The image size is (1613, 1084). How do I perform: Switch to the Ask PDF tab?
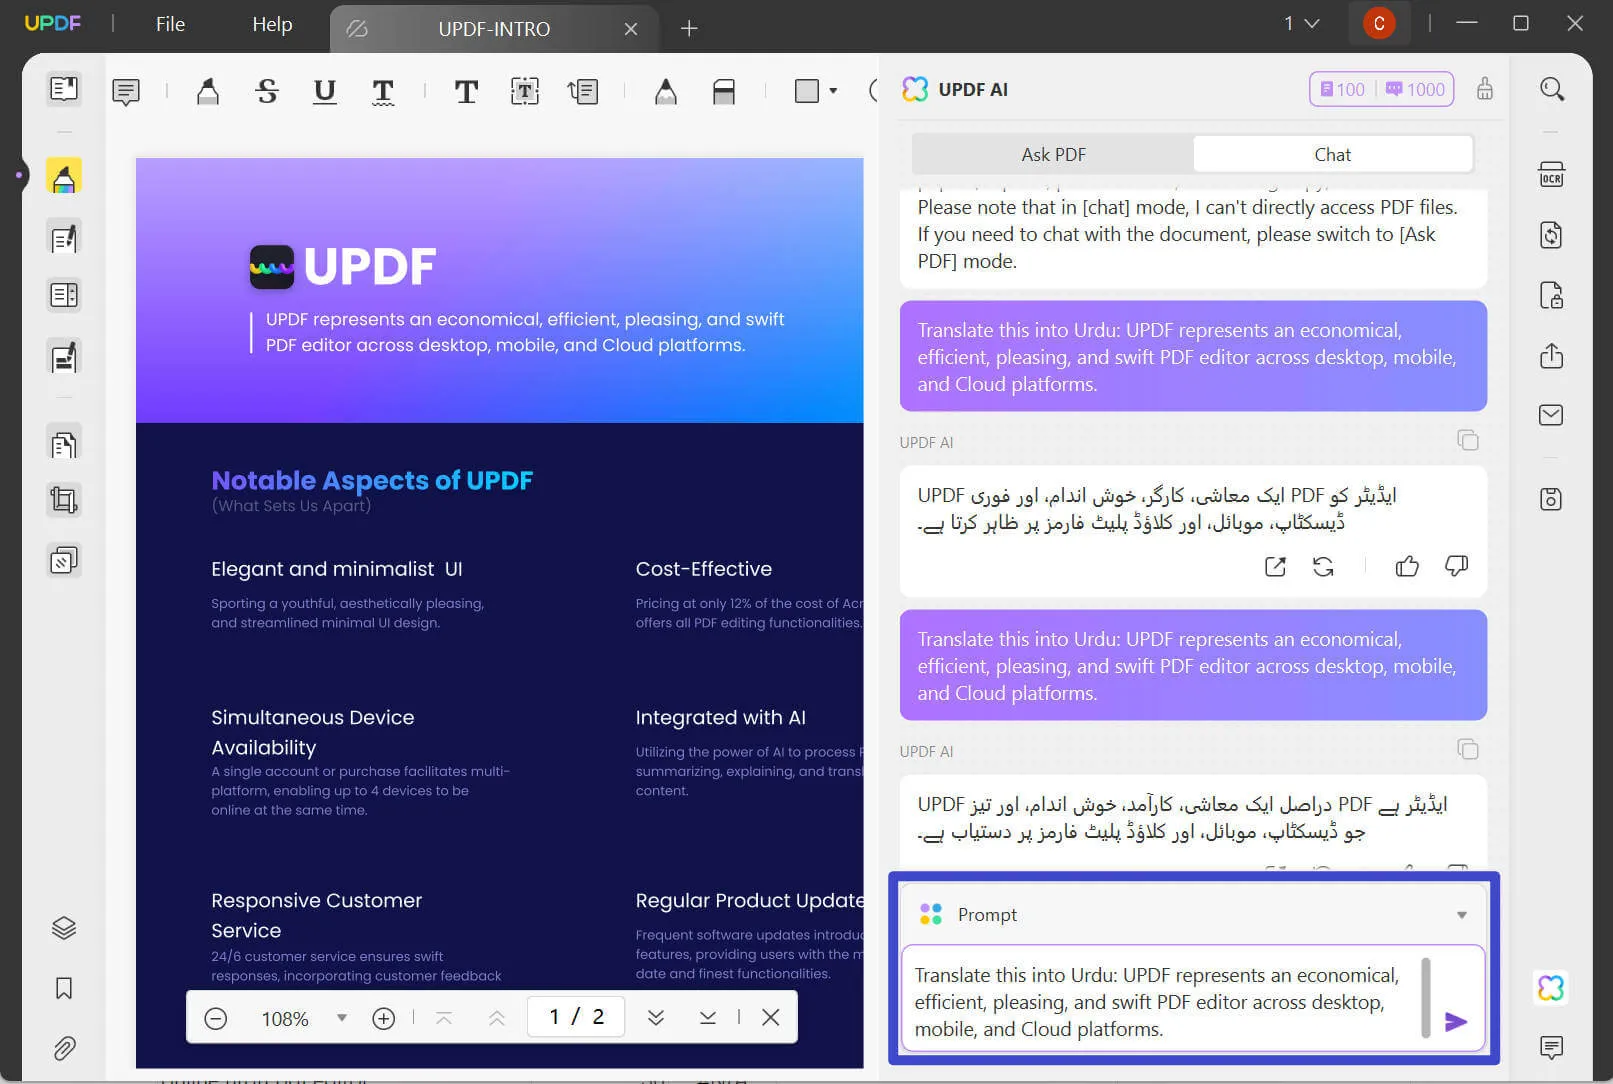(1053, 154)
